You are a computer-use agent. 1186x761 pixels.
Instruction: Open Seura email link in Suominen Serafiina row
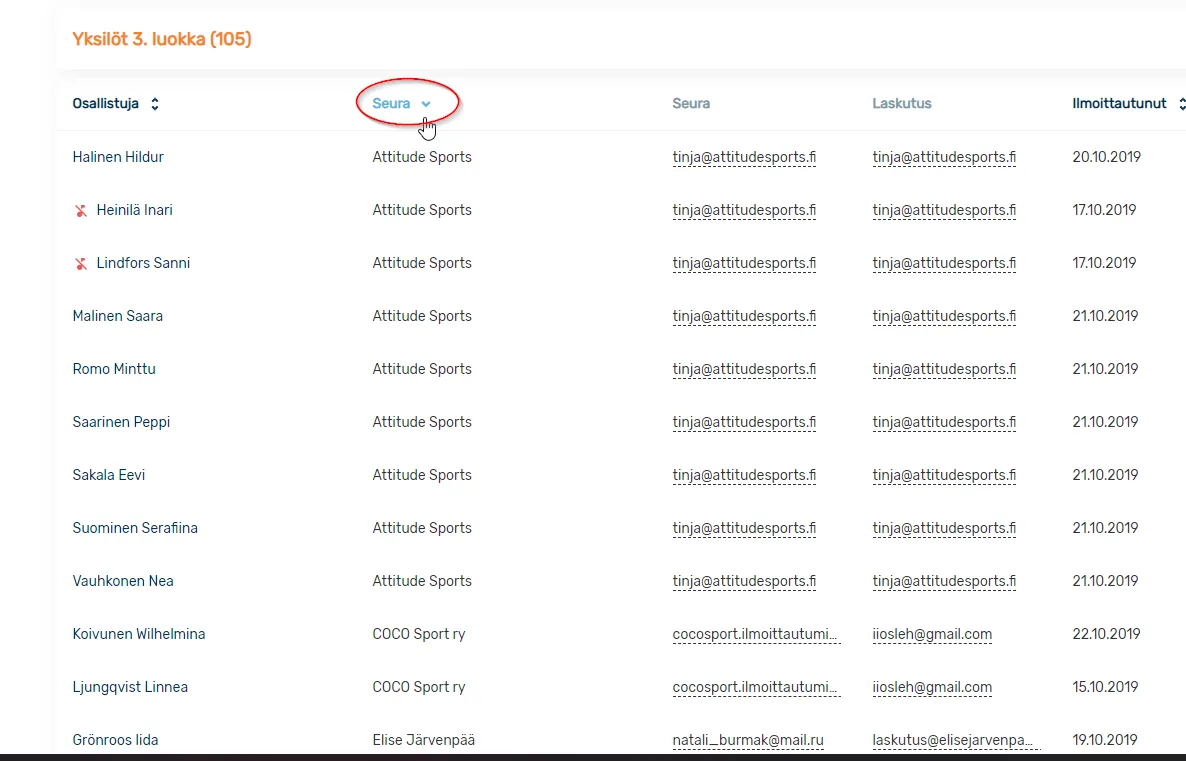[744, 528]
